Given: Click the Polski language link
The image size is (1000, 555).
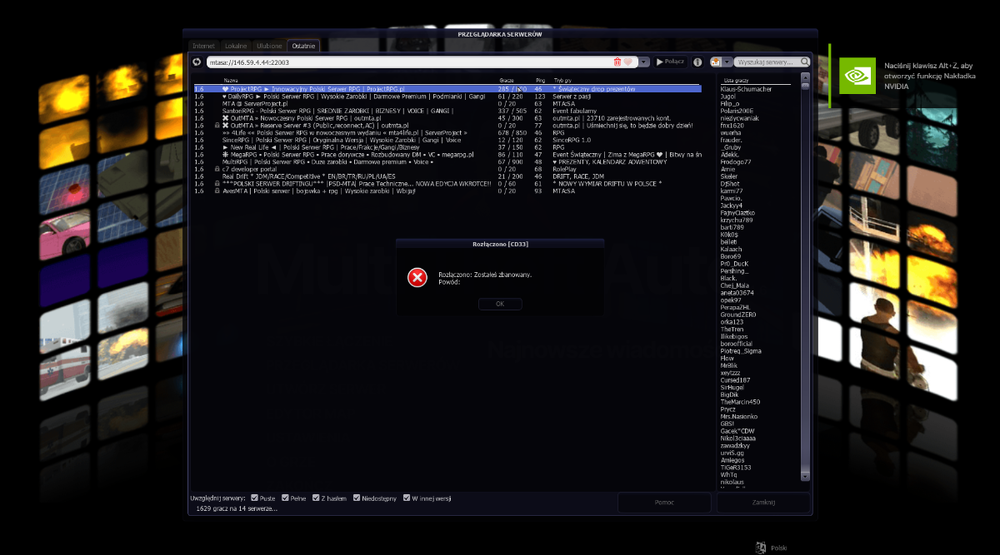Looking at the screenshot, I should coord(779,548).
